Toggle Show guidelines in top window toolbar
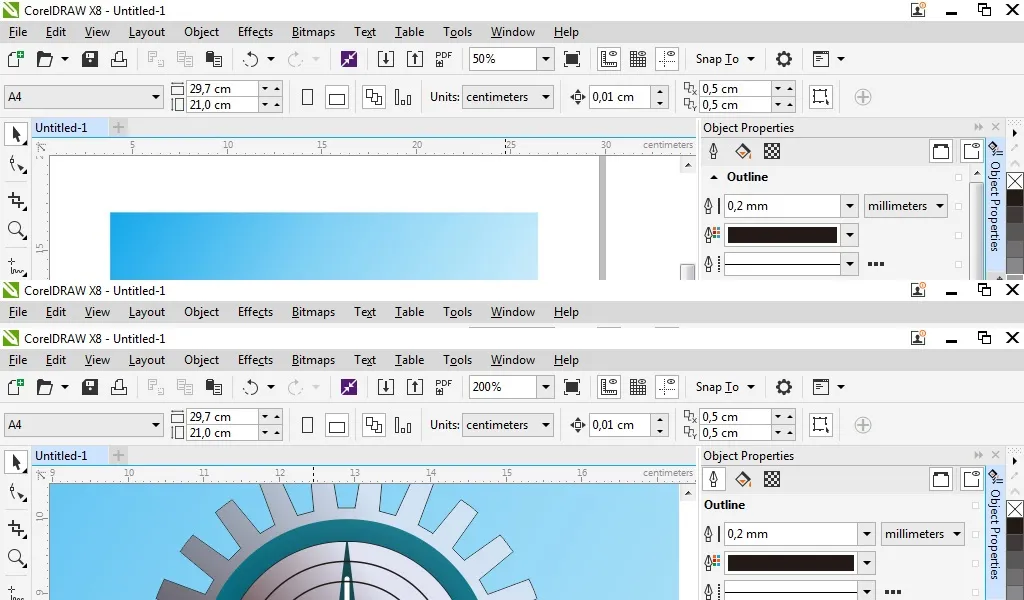Viewport: 1024px width, 600px height. [x=667, y=59]
